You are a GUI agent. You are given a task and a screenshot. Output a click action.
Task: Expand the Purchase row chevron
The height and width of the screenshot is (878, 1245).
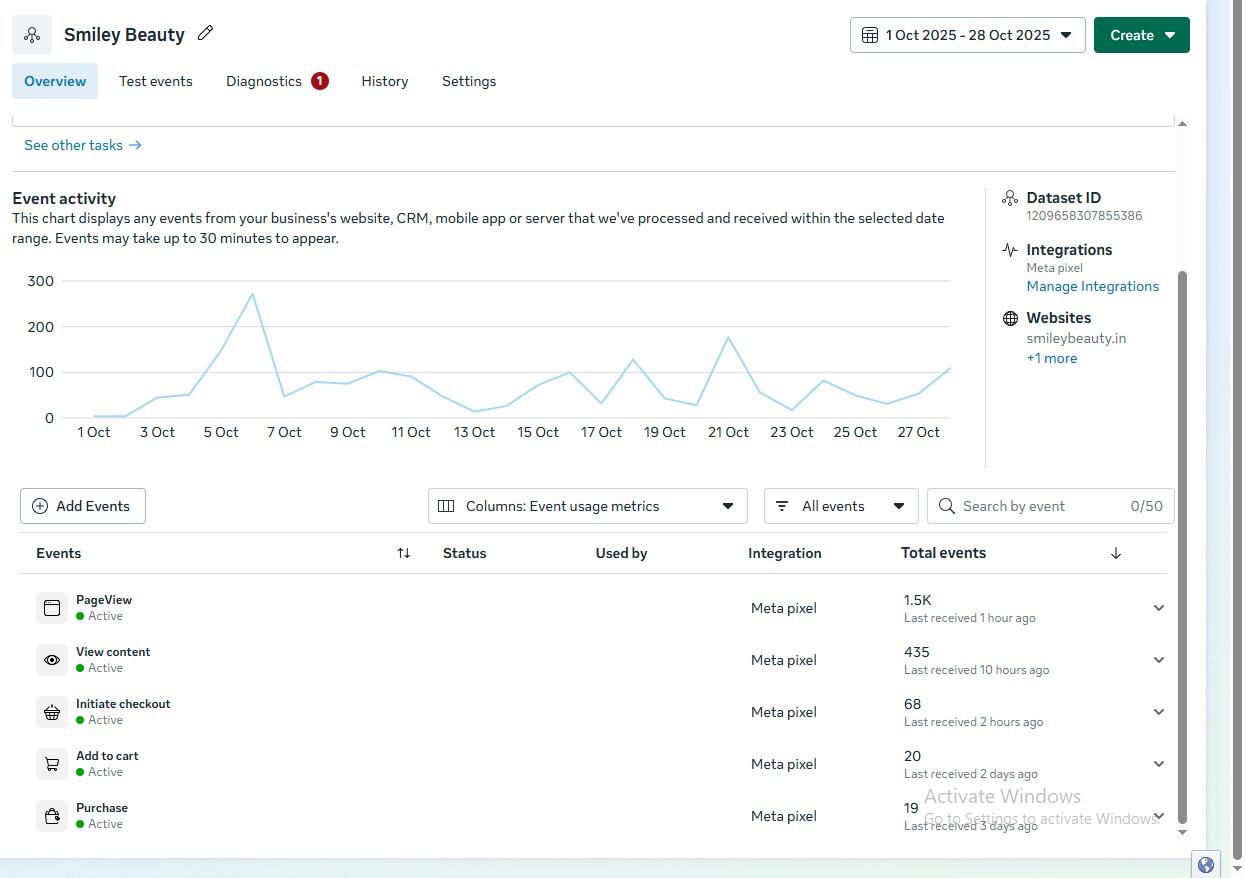coord(1159,816)
